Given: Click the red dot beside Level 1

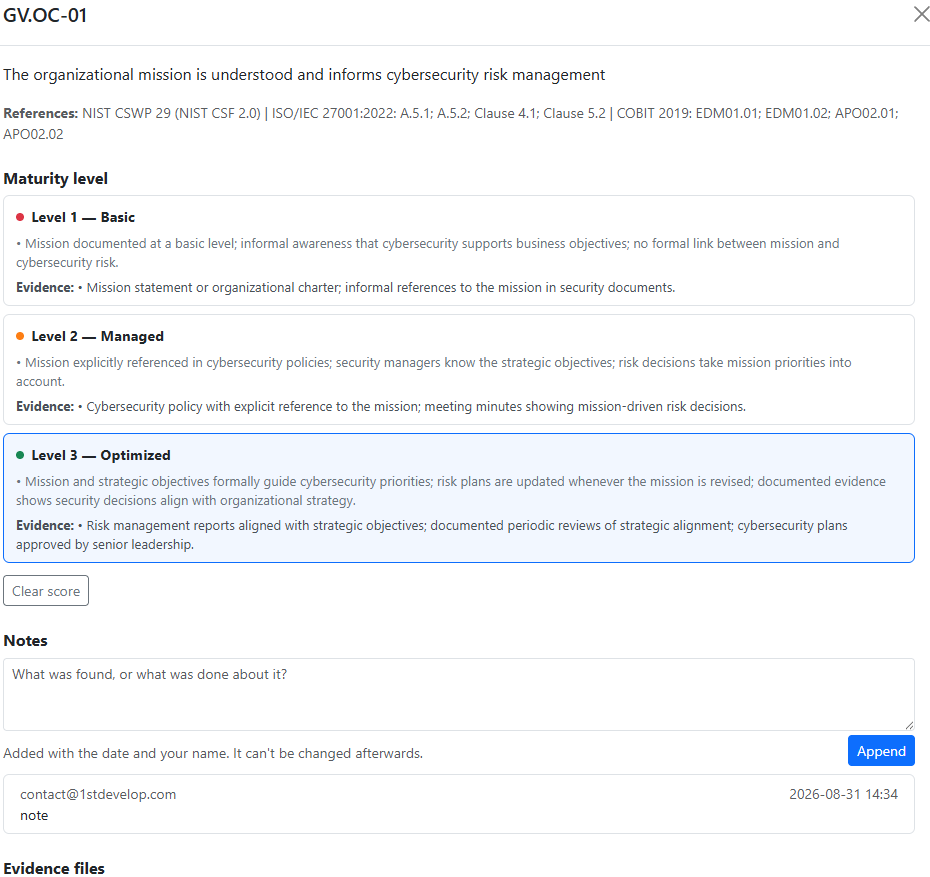Looking at the screenshot, I should click(20, 218).
